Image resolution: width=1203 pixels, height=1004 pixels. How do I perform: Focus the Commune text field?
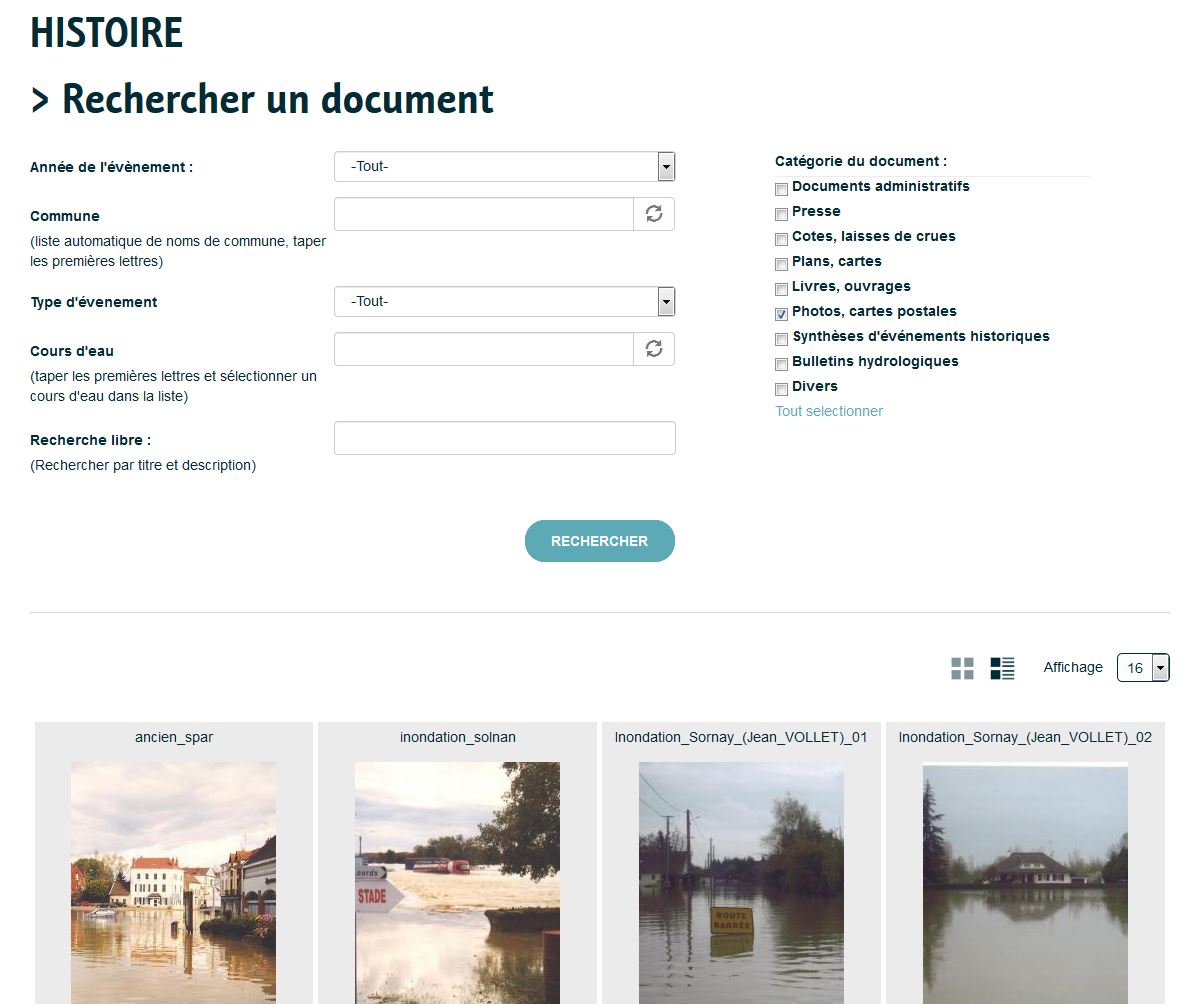[484, 214]
